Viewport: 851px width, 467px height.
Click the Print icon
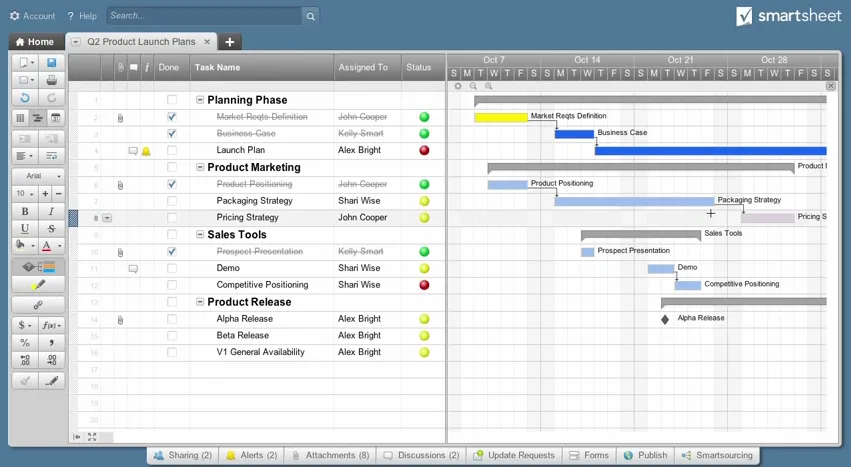pos(52,80)
